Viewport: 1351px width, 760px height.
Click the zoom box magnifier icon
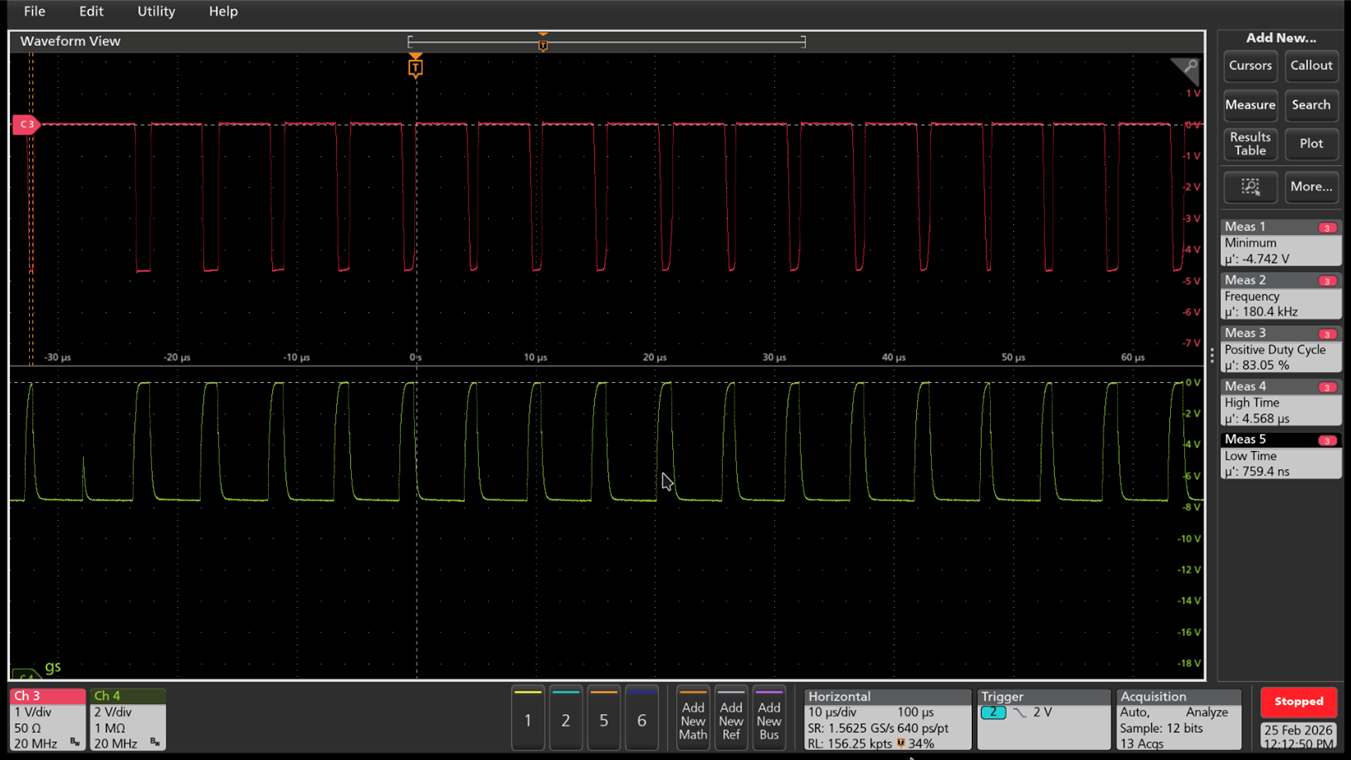point(1250,187)
